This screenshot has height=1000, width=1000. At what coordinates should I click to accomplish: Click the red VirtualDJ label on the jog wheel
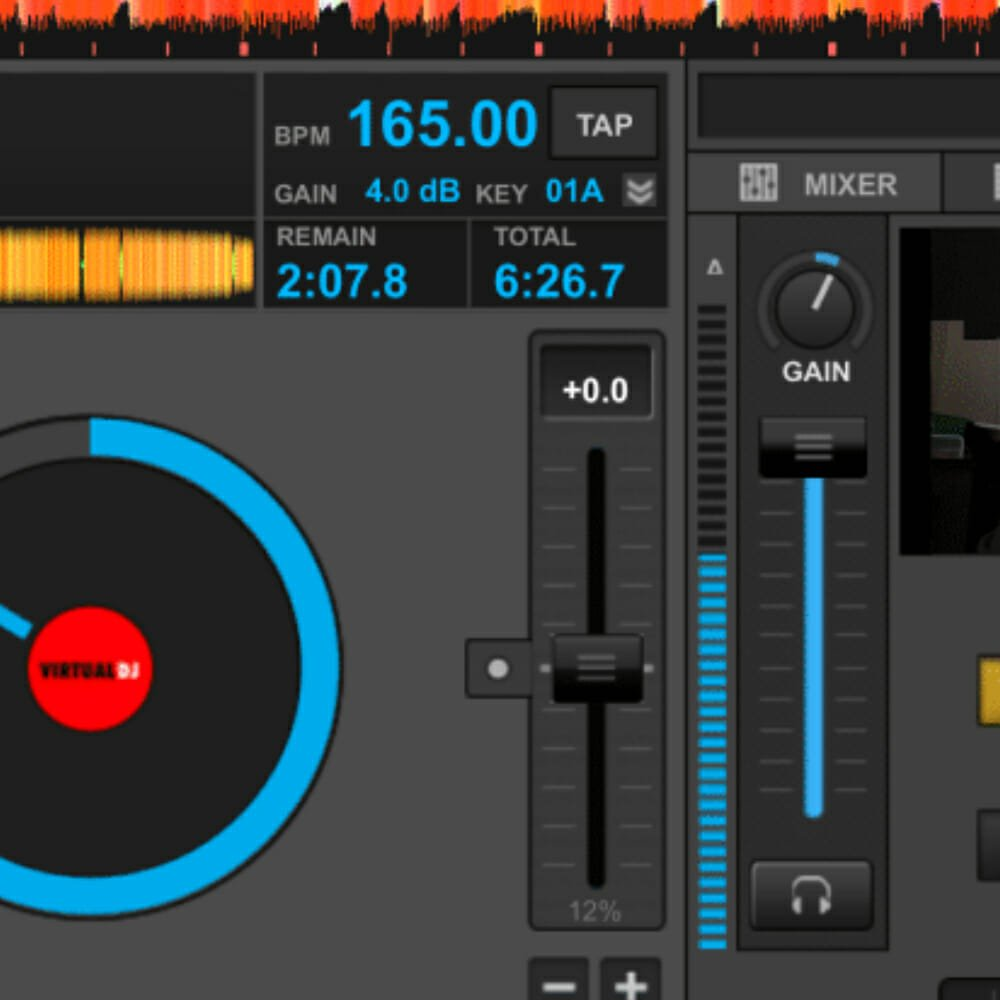(x=90, y=669)
